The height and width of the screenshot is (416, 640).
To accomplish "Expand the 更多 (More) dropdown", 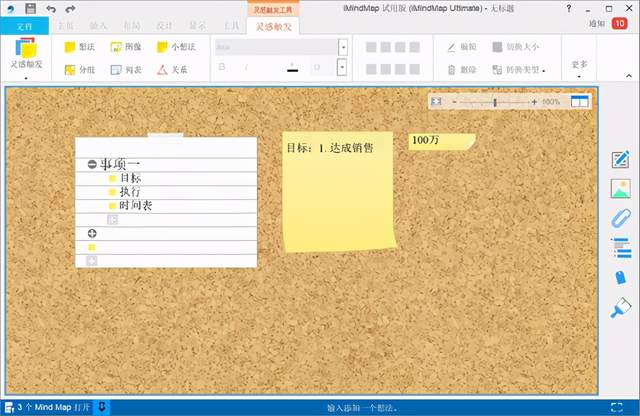I will point(579,68).
